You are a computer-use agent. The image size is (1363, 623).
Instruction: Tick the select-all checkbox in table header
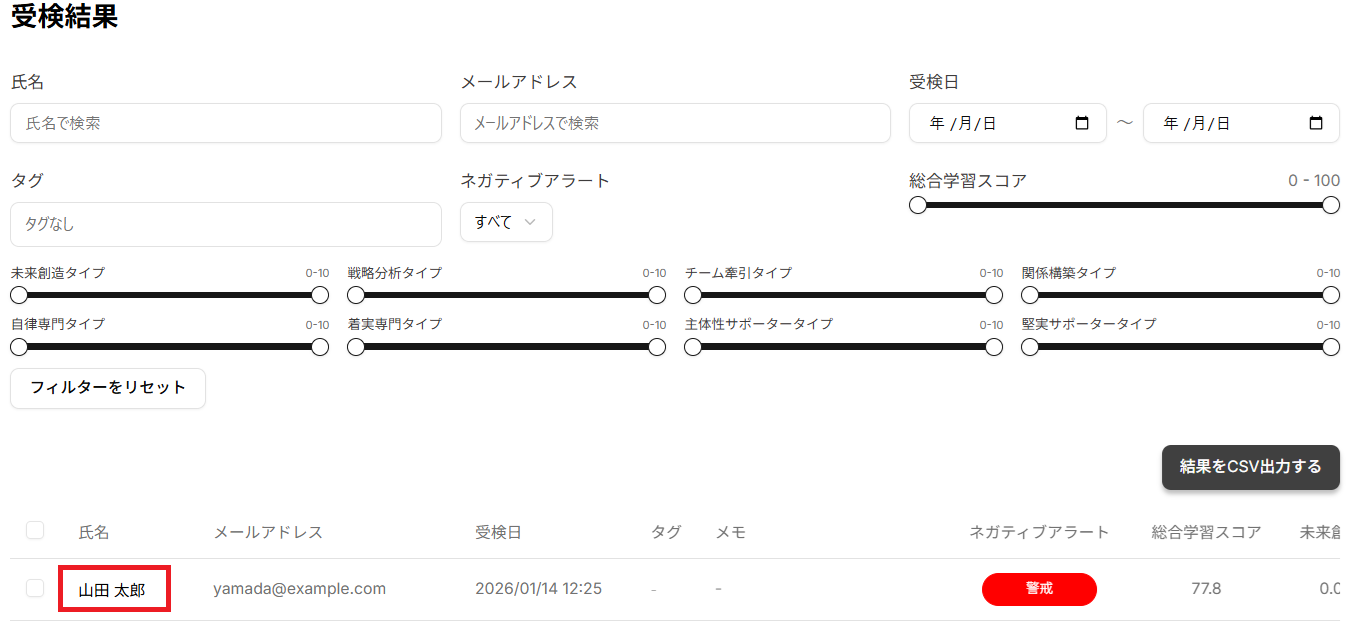35,531
